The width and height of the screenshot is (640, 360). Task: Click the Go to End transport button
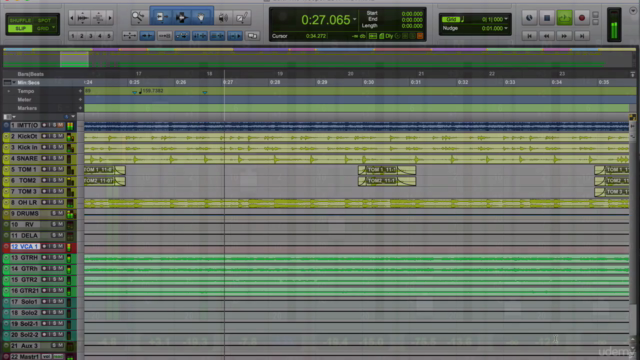pos(582,36)
